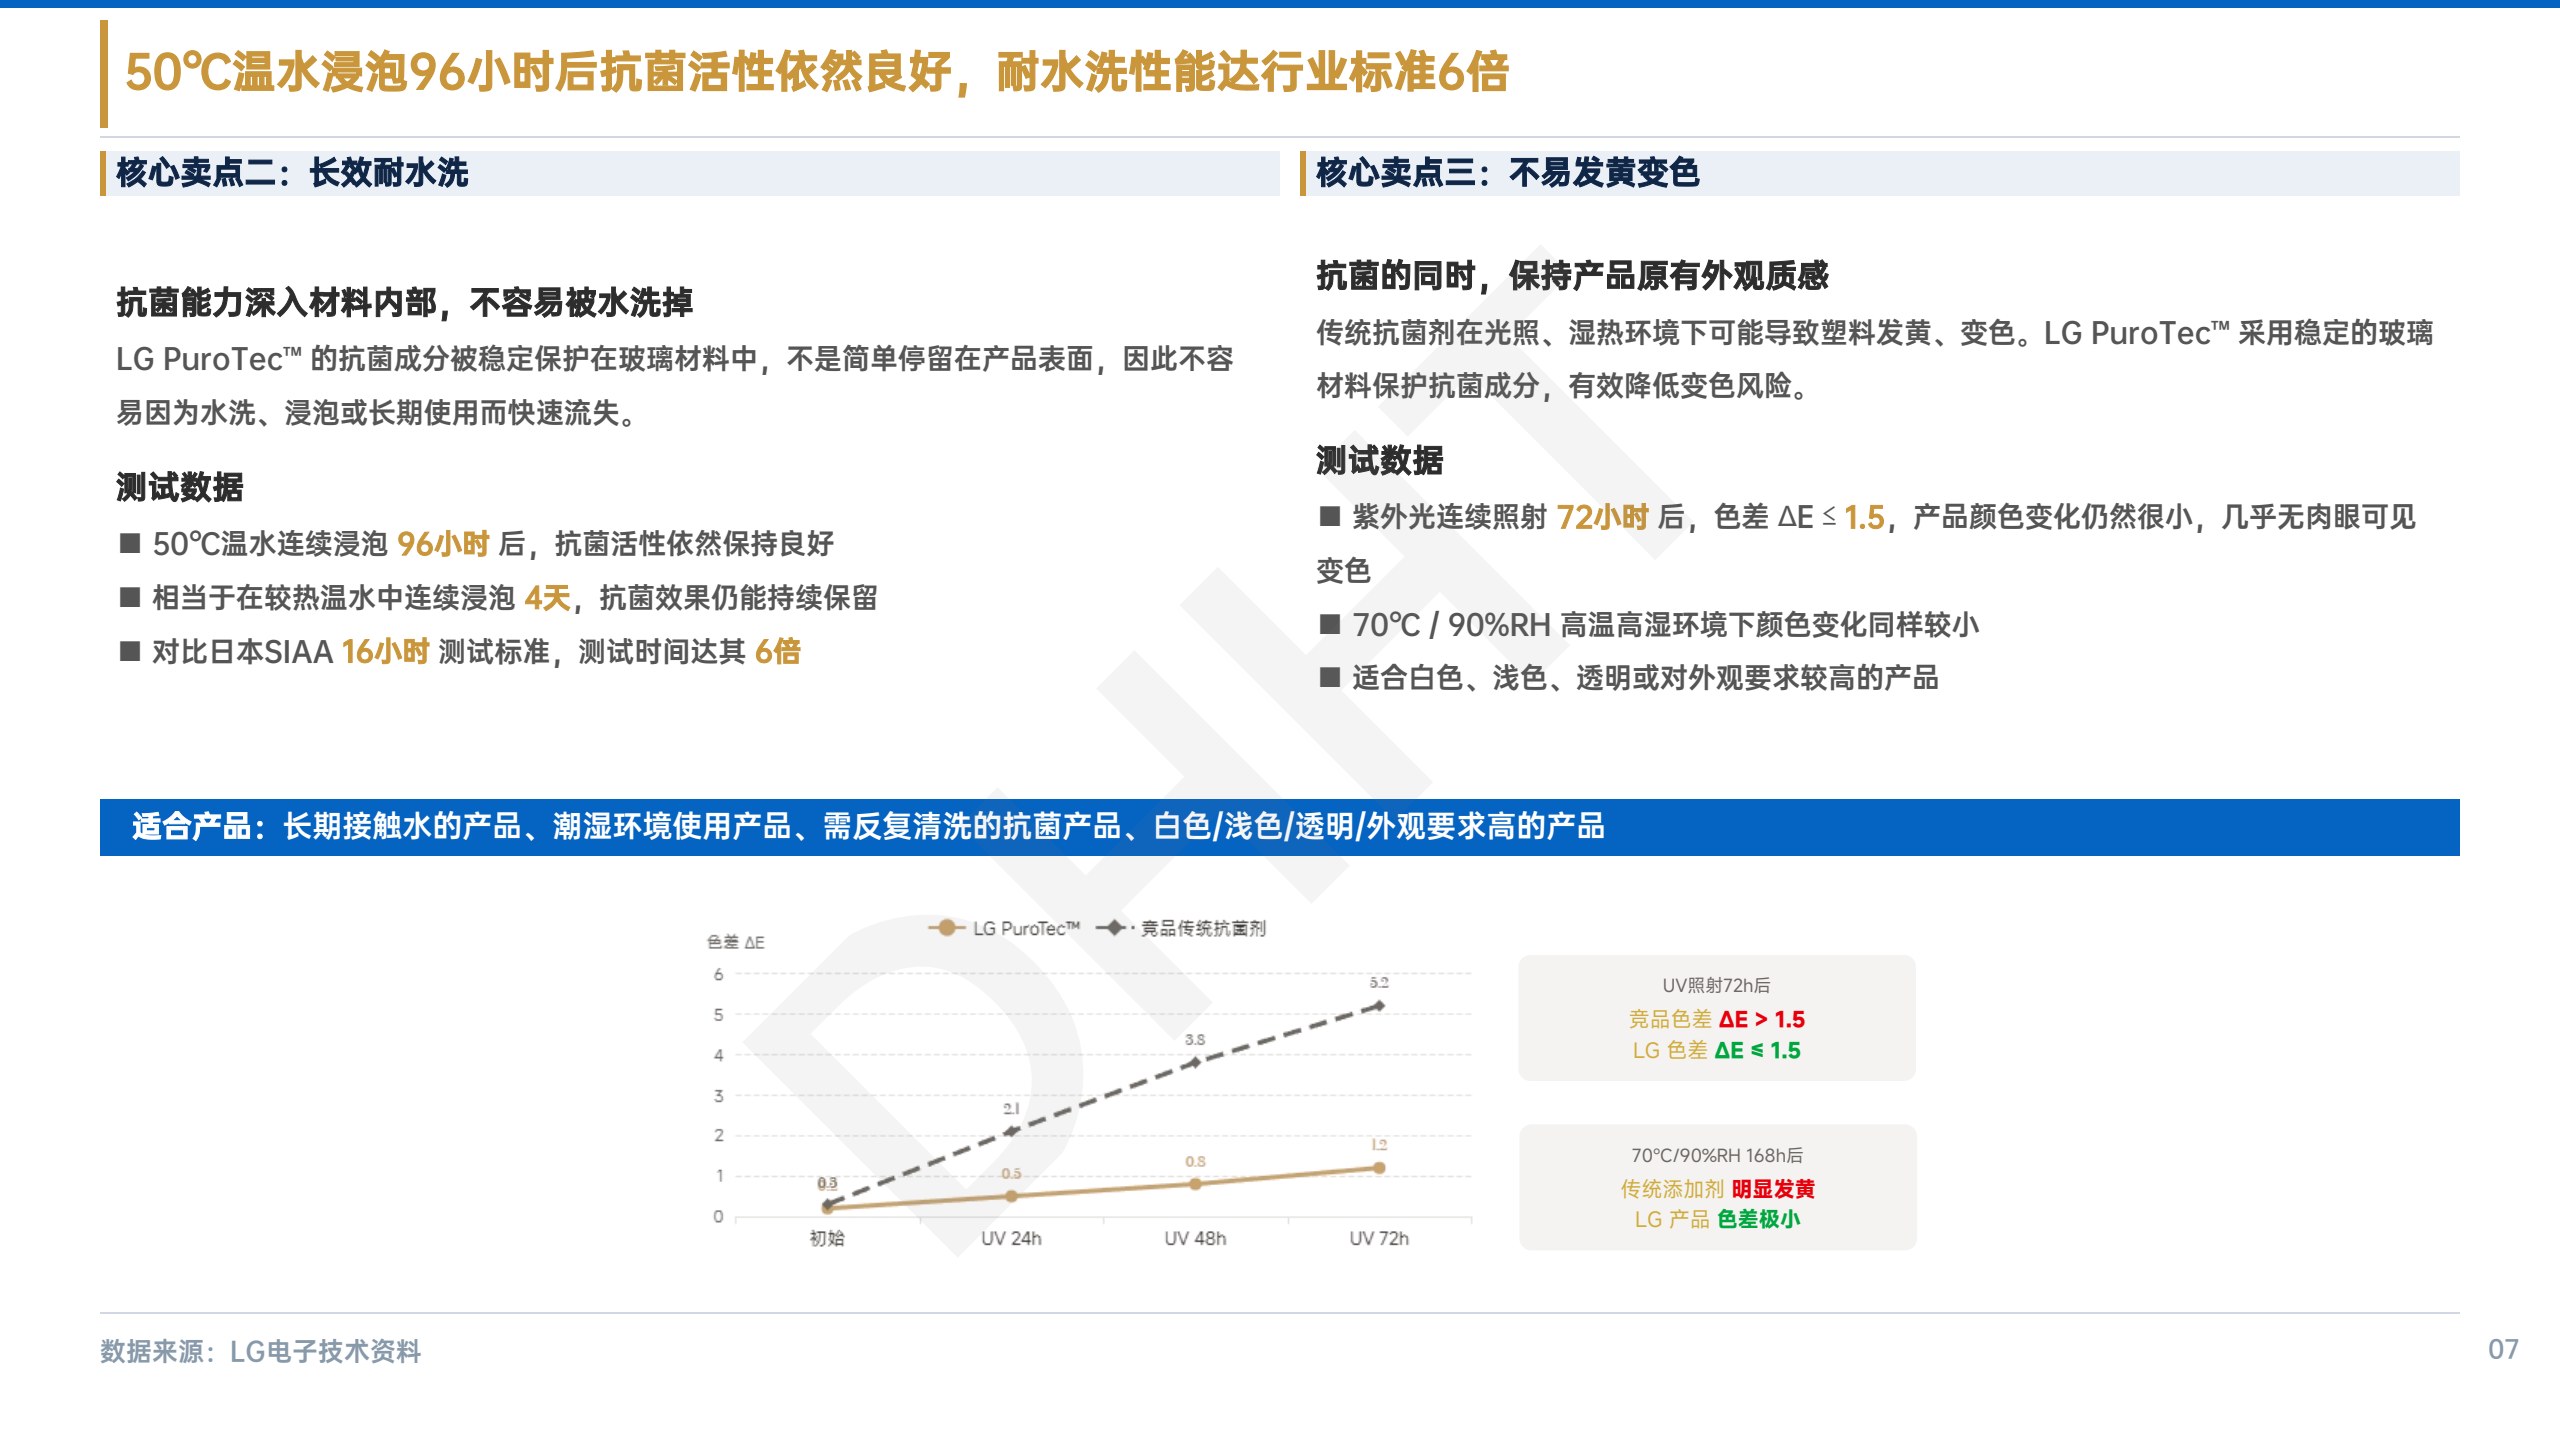2560x1440 pixels.
Task: Click the line 传统添加剂 明显发黄
Action: click(x=1717, y=1189)
